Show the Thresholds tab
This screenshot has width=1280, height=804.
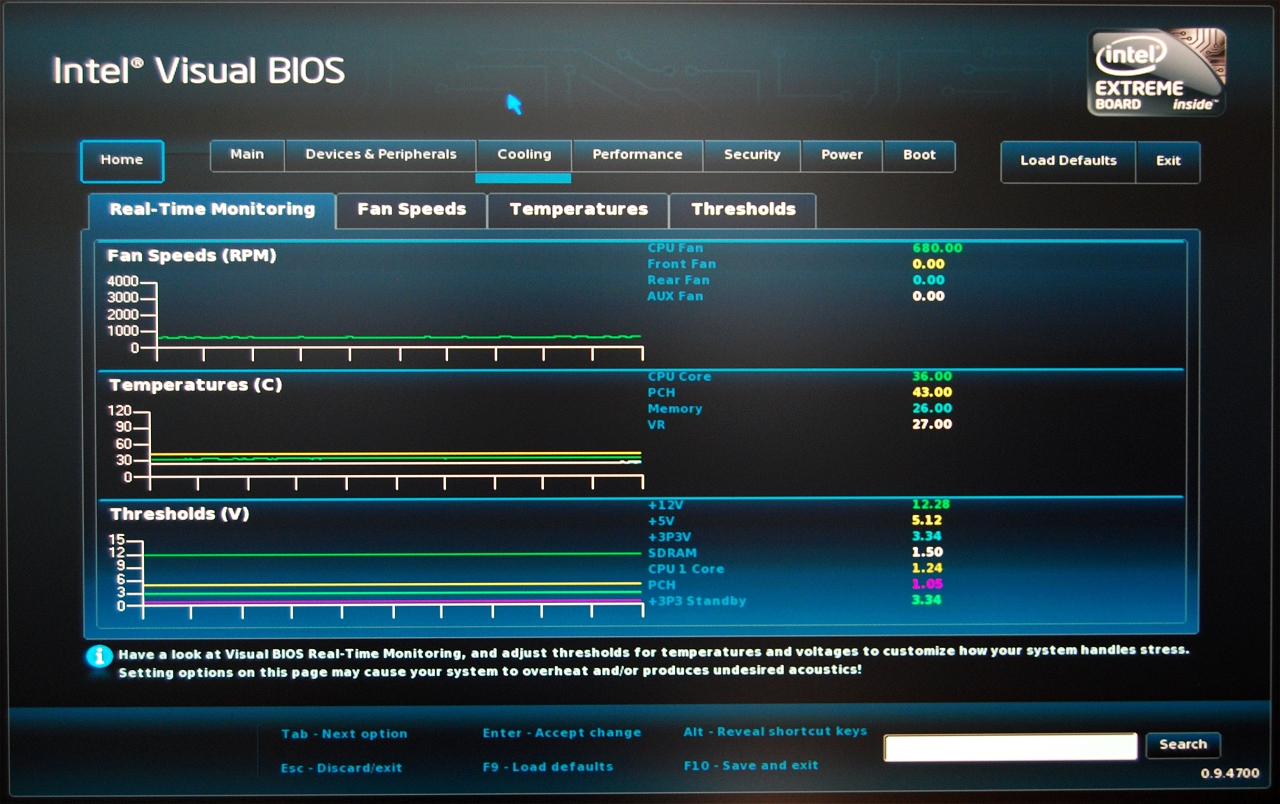click(x=743, y=210)
